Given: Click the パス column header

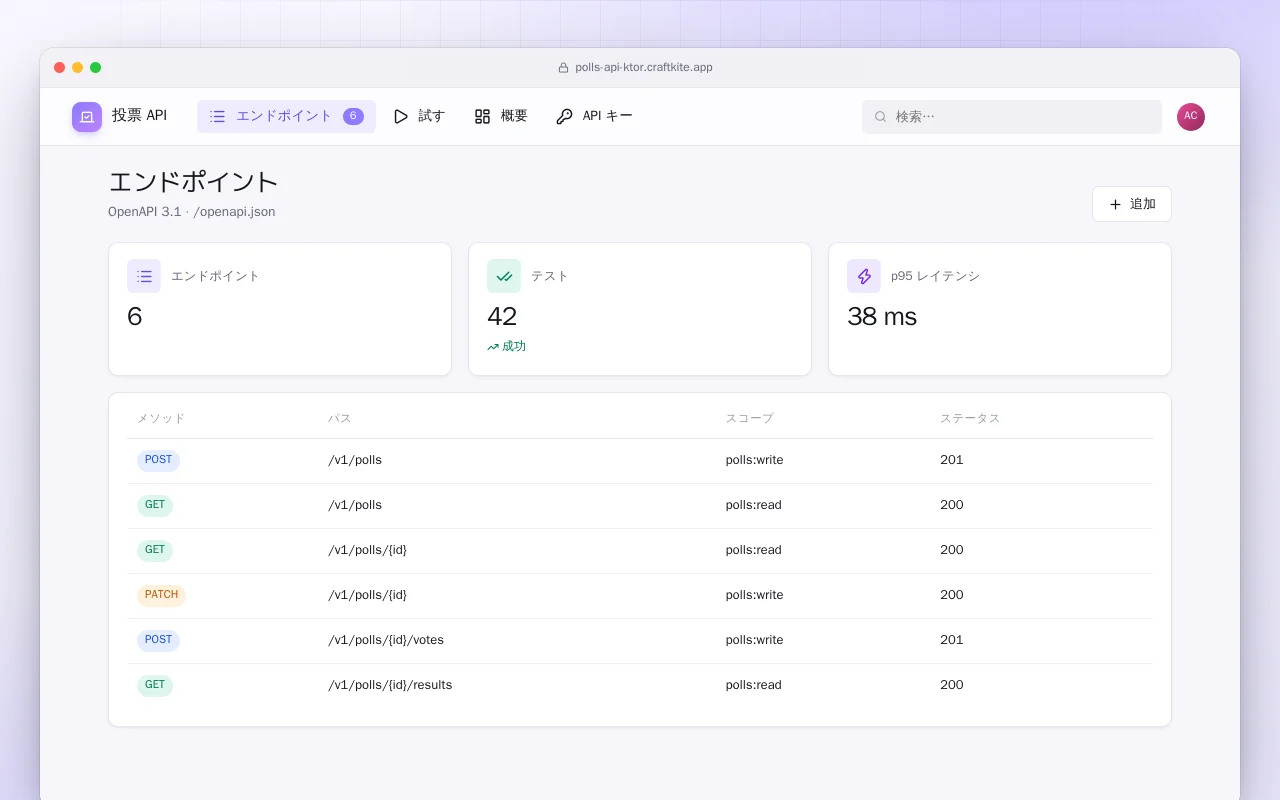Looking at the screenshot, I should coord(340,418).
